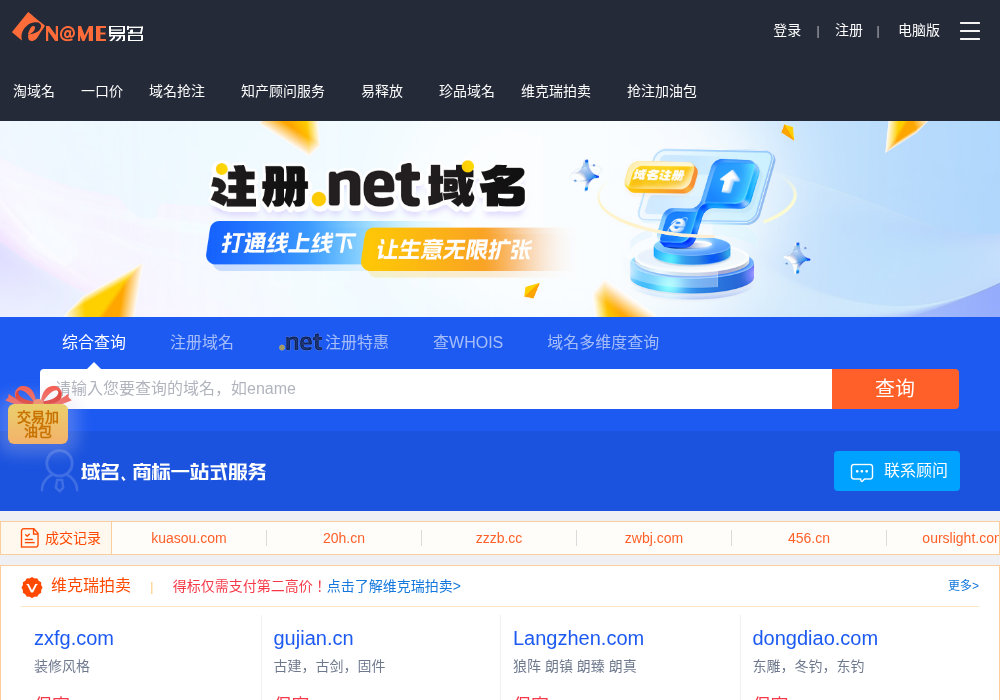Click the 更多> link
Viewport: 1000px width, 700px height.
point(963,585)
